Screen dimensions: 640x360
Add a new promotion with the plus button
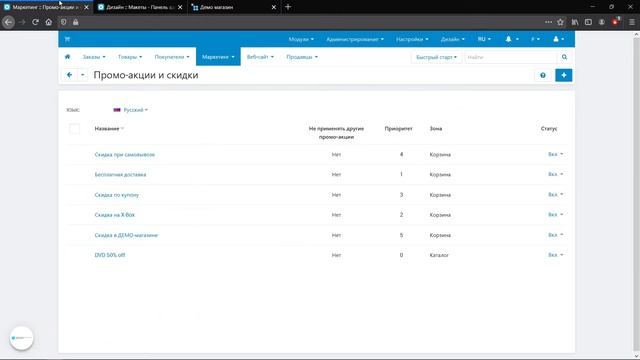click(x=564, y=75)
